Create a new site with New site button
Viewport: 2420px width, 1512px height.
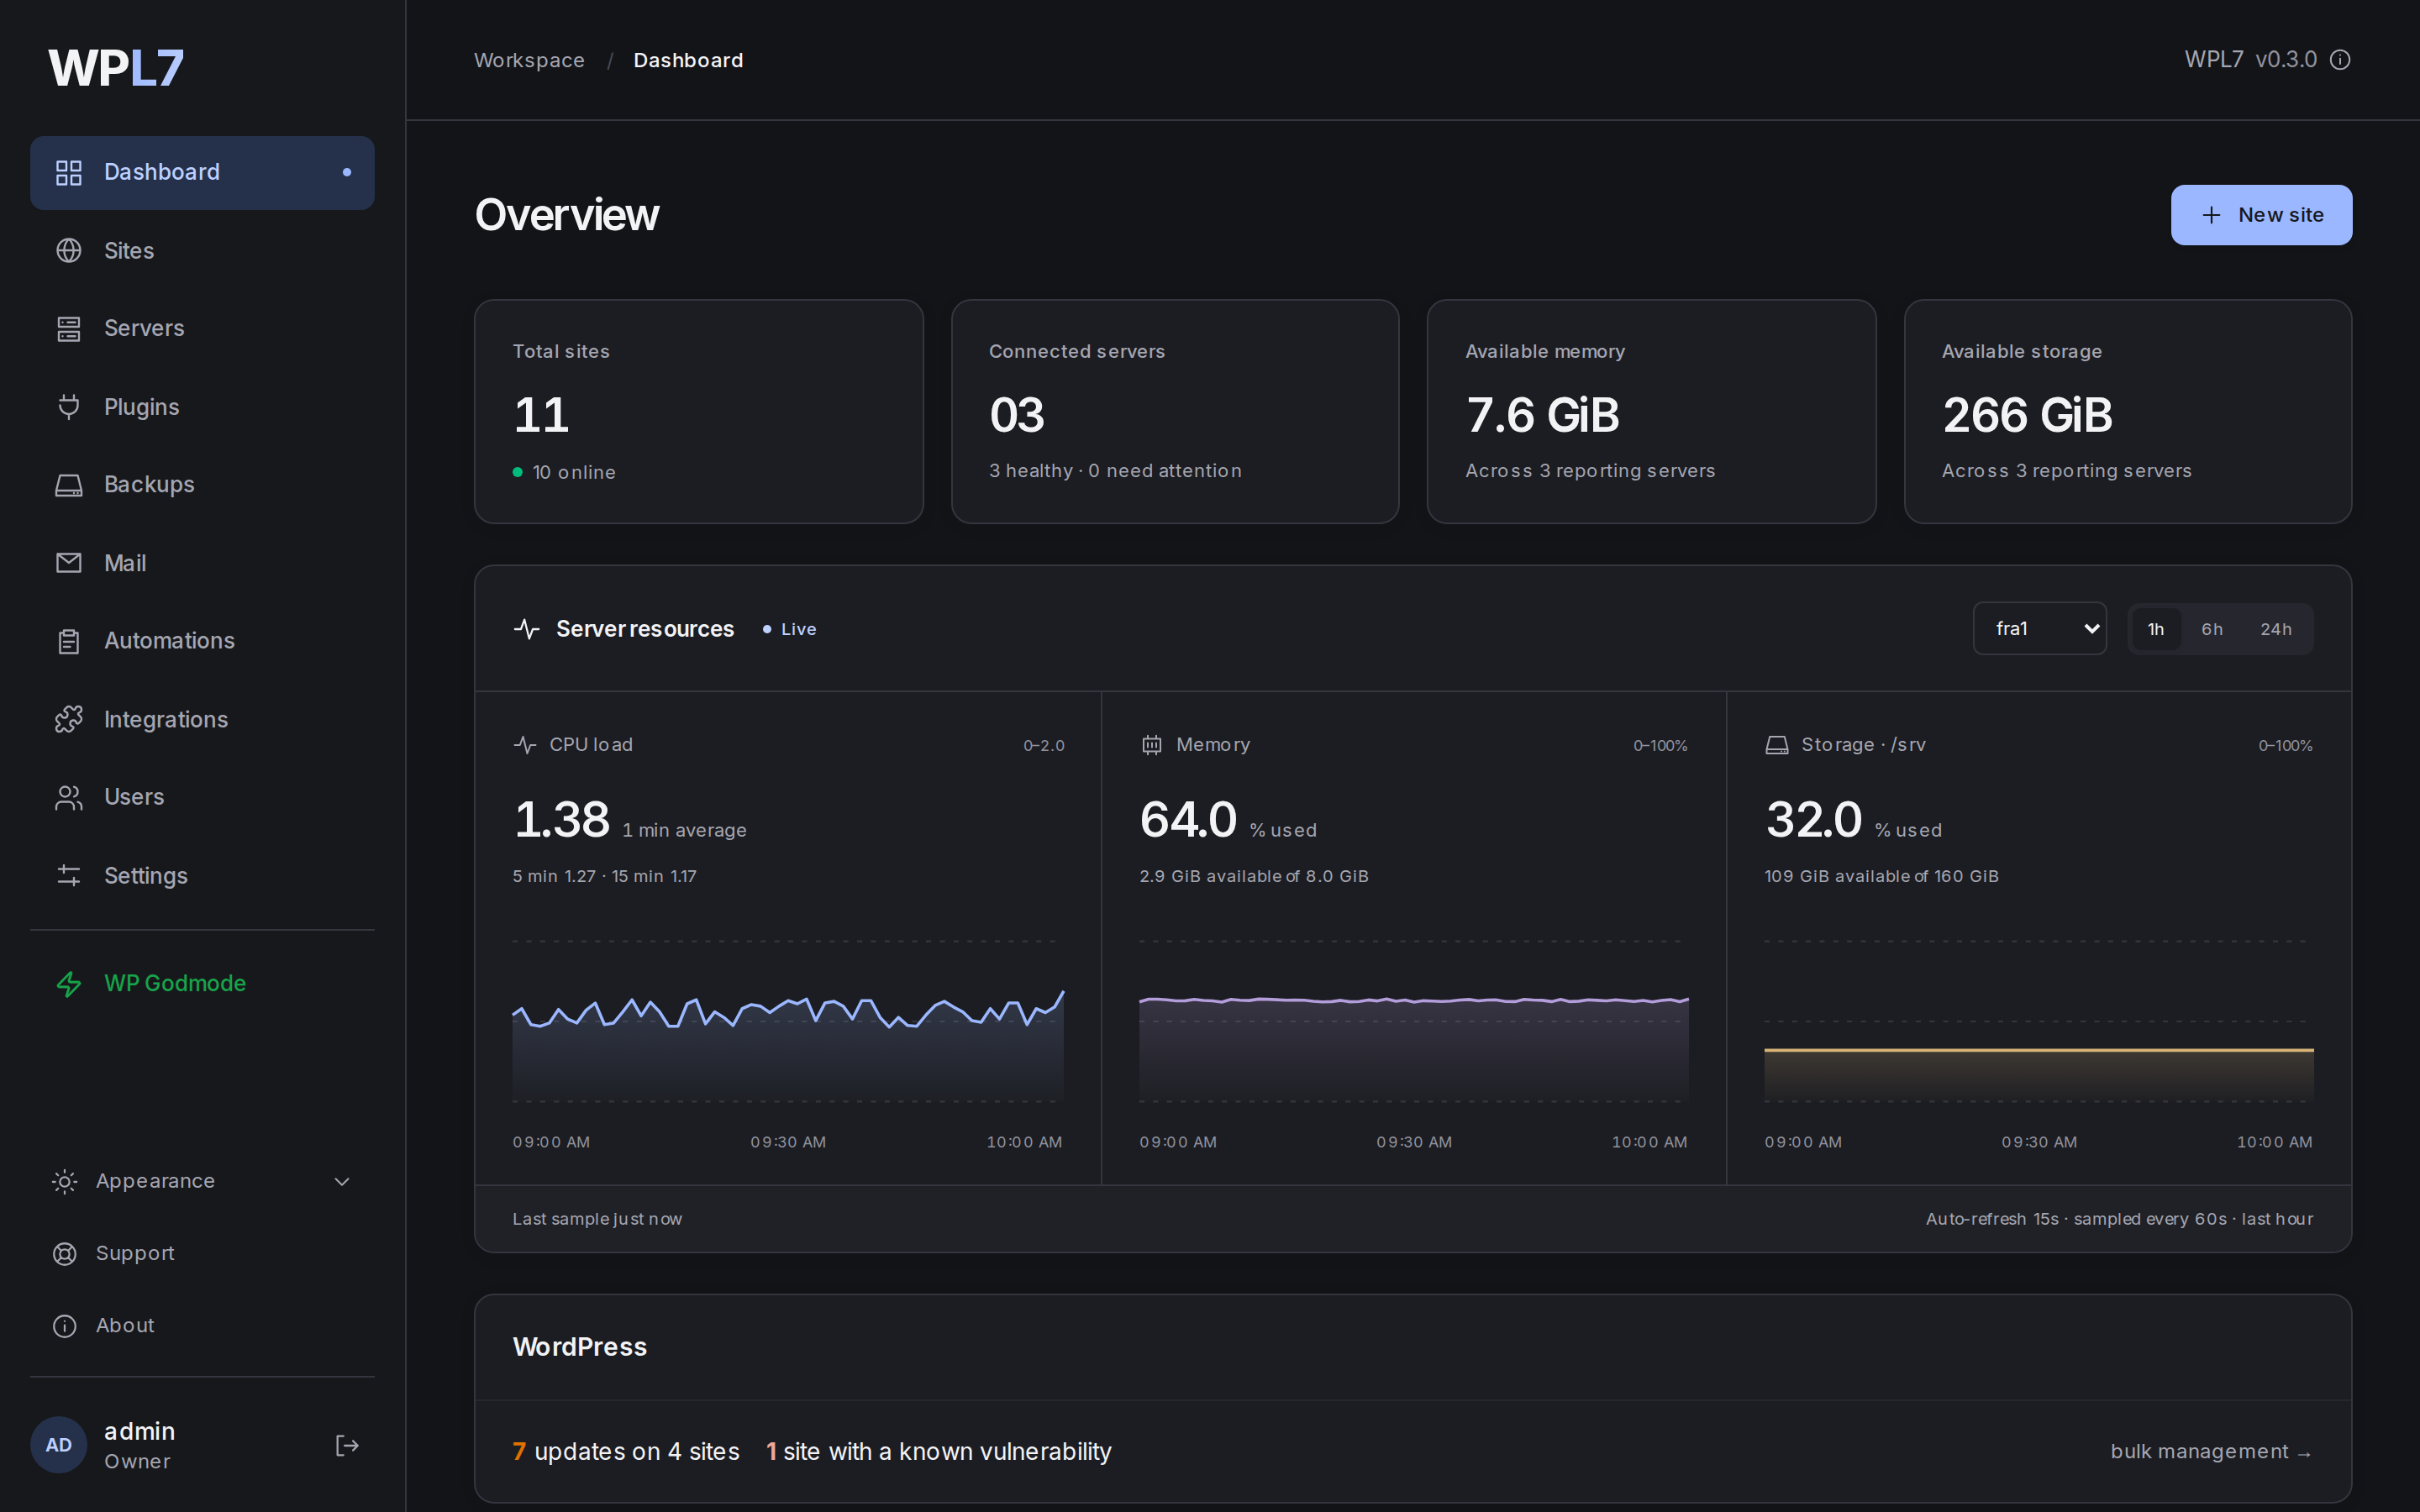(x=2261, y=215)
